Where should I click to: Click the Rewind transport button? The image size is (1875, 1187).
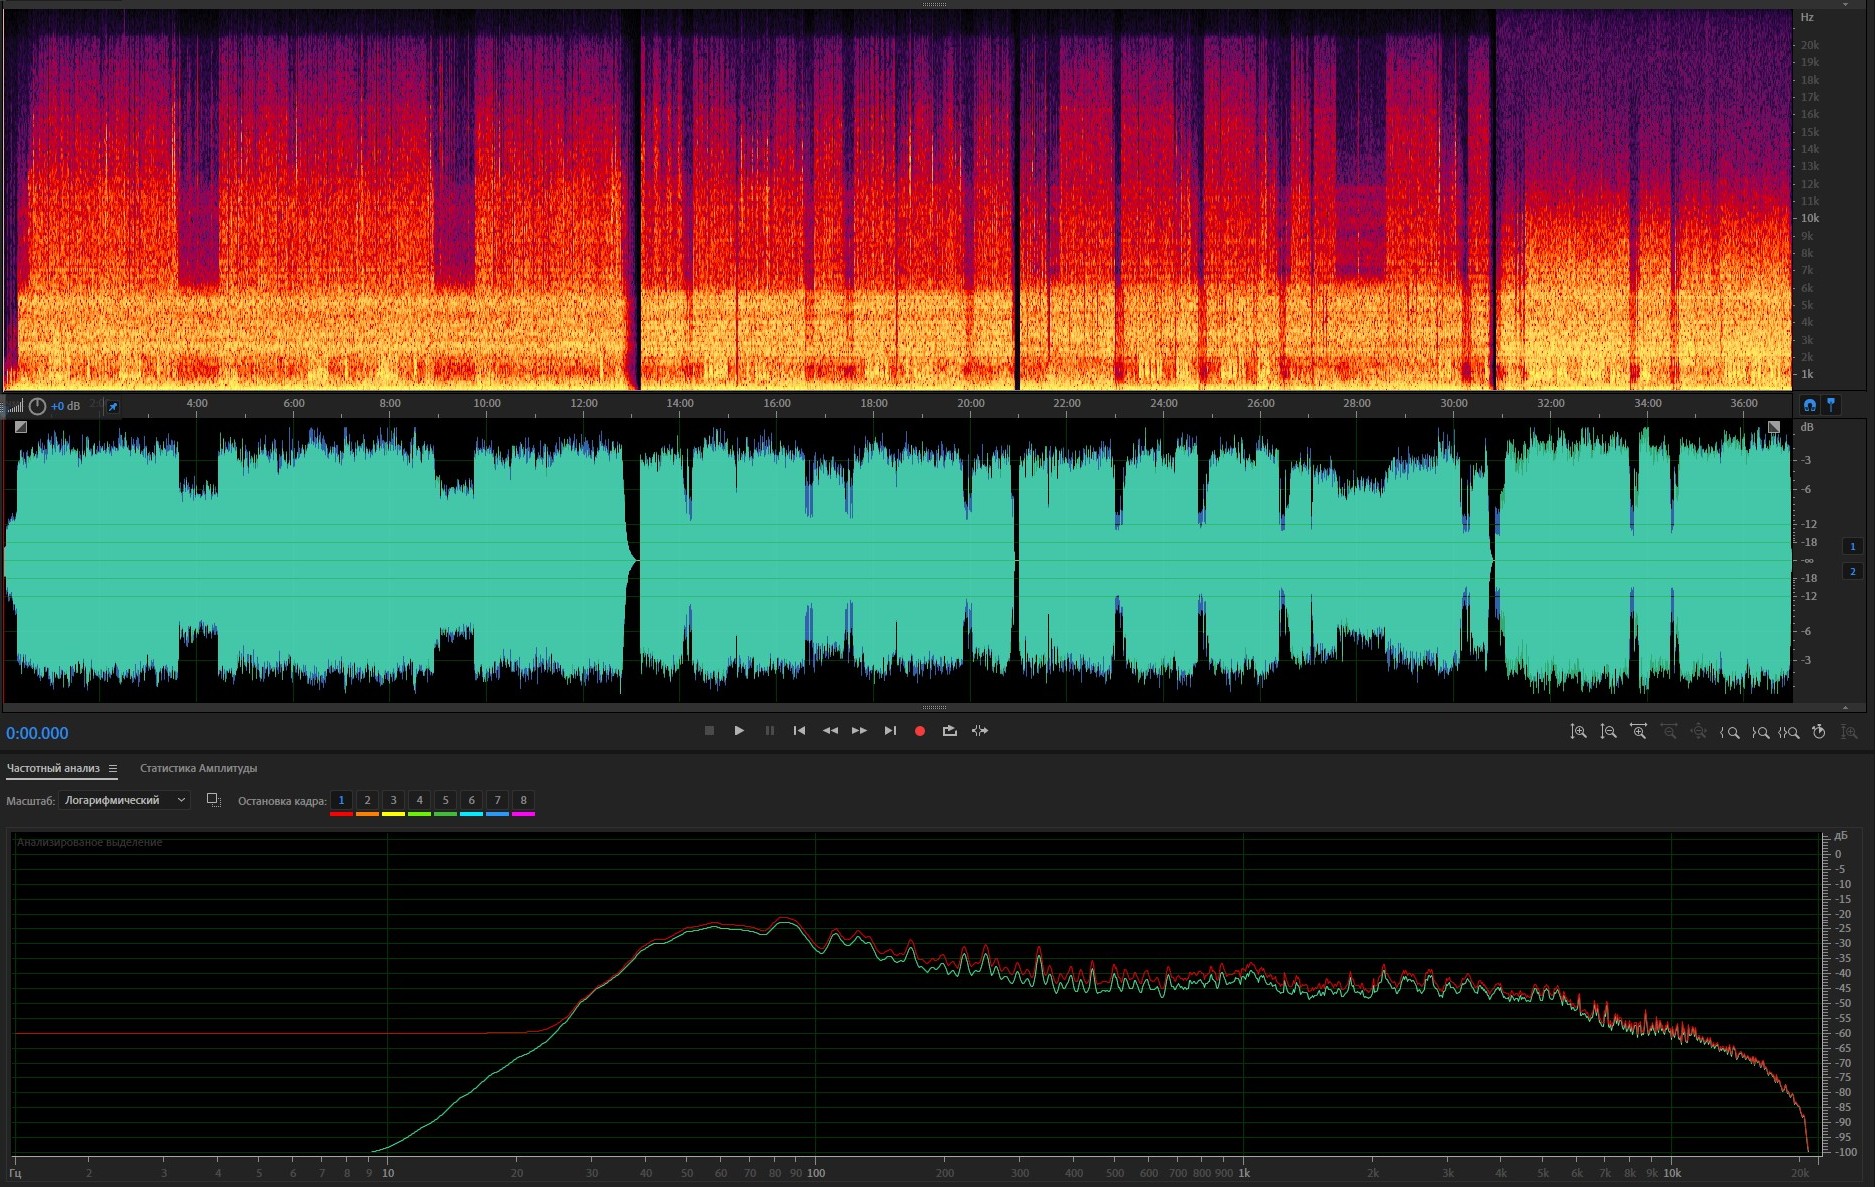coord(830,731)
